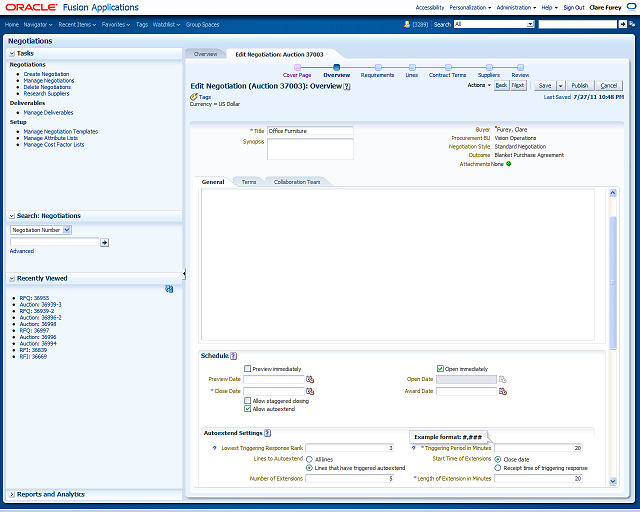Select Receipt time of triggering response

(498, 468)
